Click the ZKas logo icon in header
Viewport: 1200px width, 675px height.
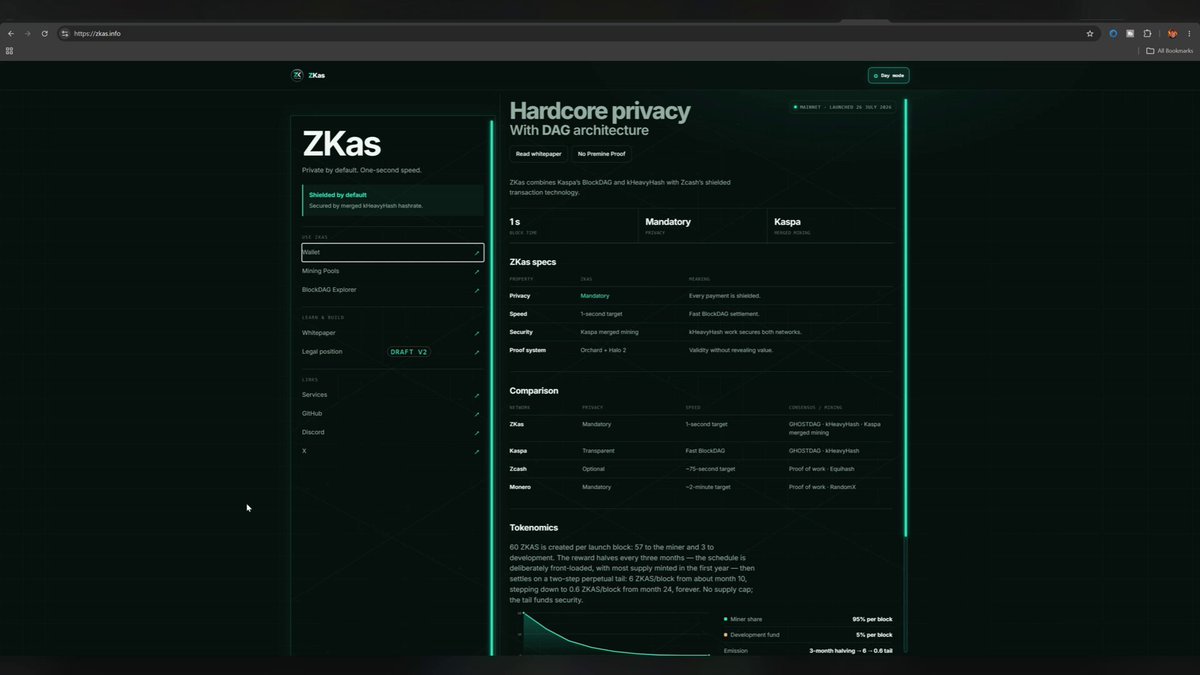click(x=297, y=75)
